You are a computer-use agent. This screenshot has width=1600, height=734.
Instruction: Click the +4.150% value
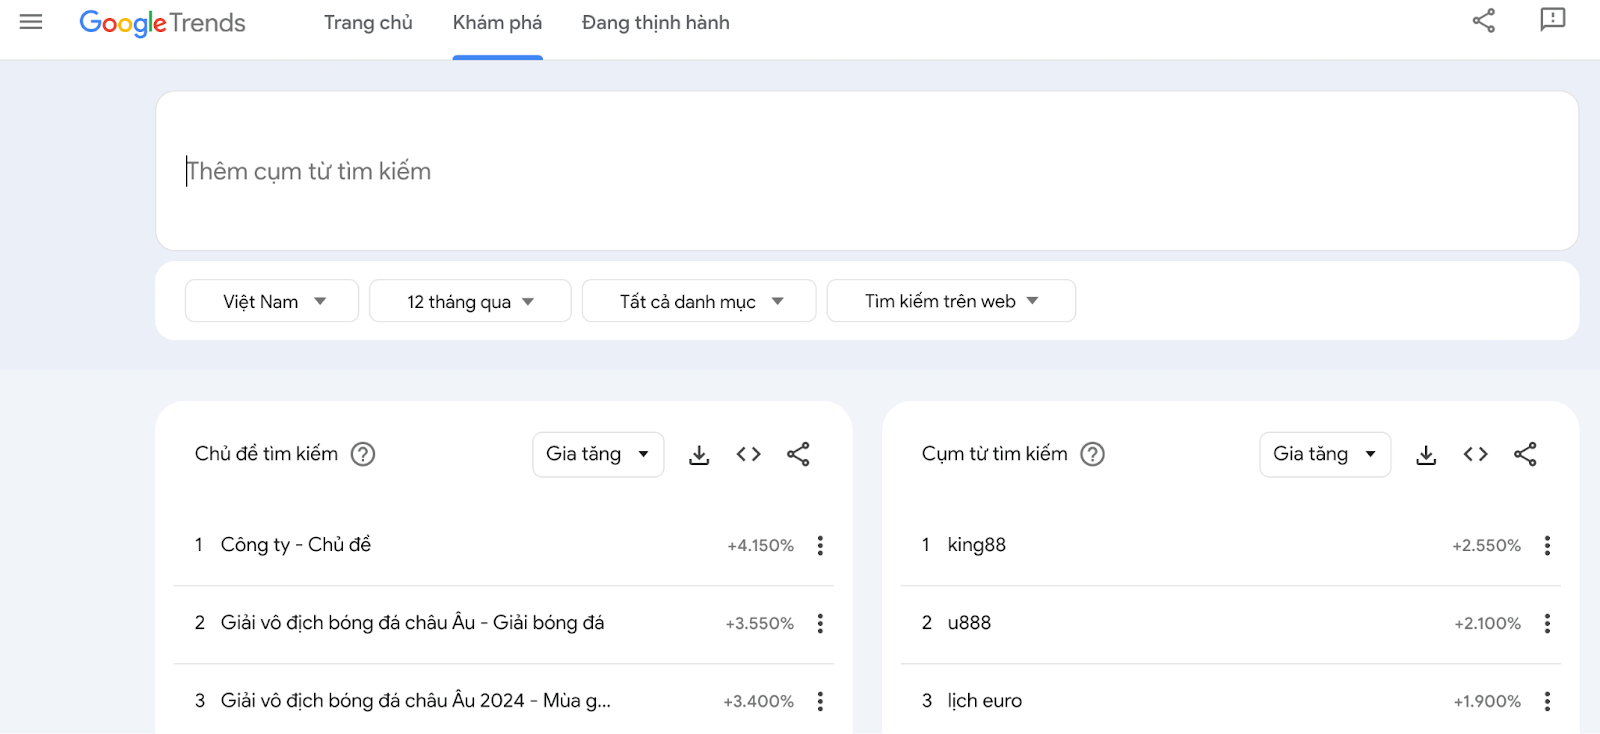tap(760, 546)
